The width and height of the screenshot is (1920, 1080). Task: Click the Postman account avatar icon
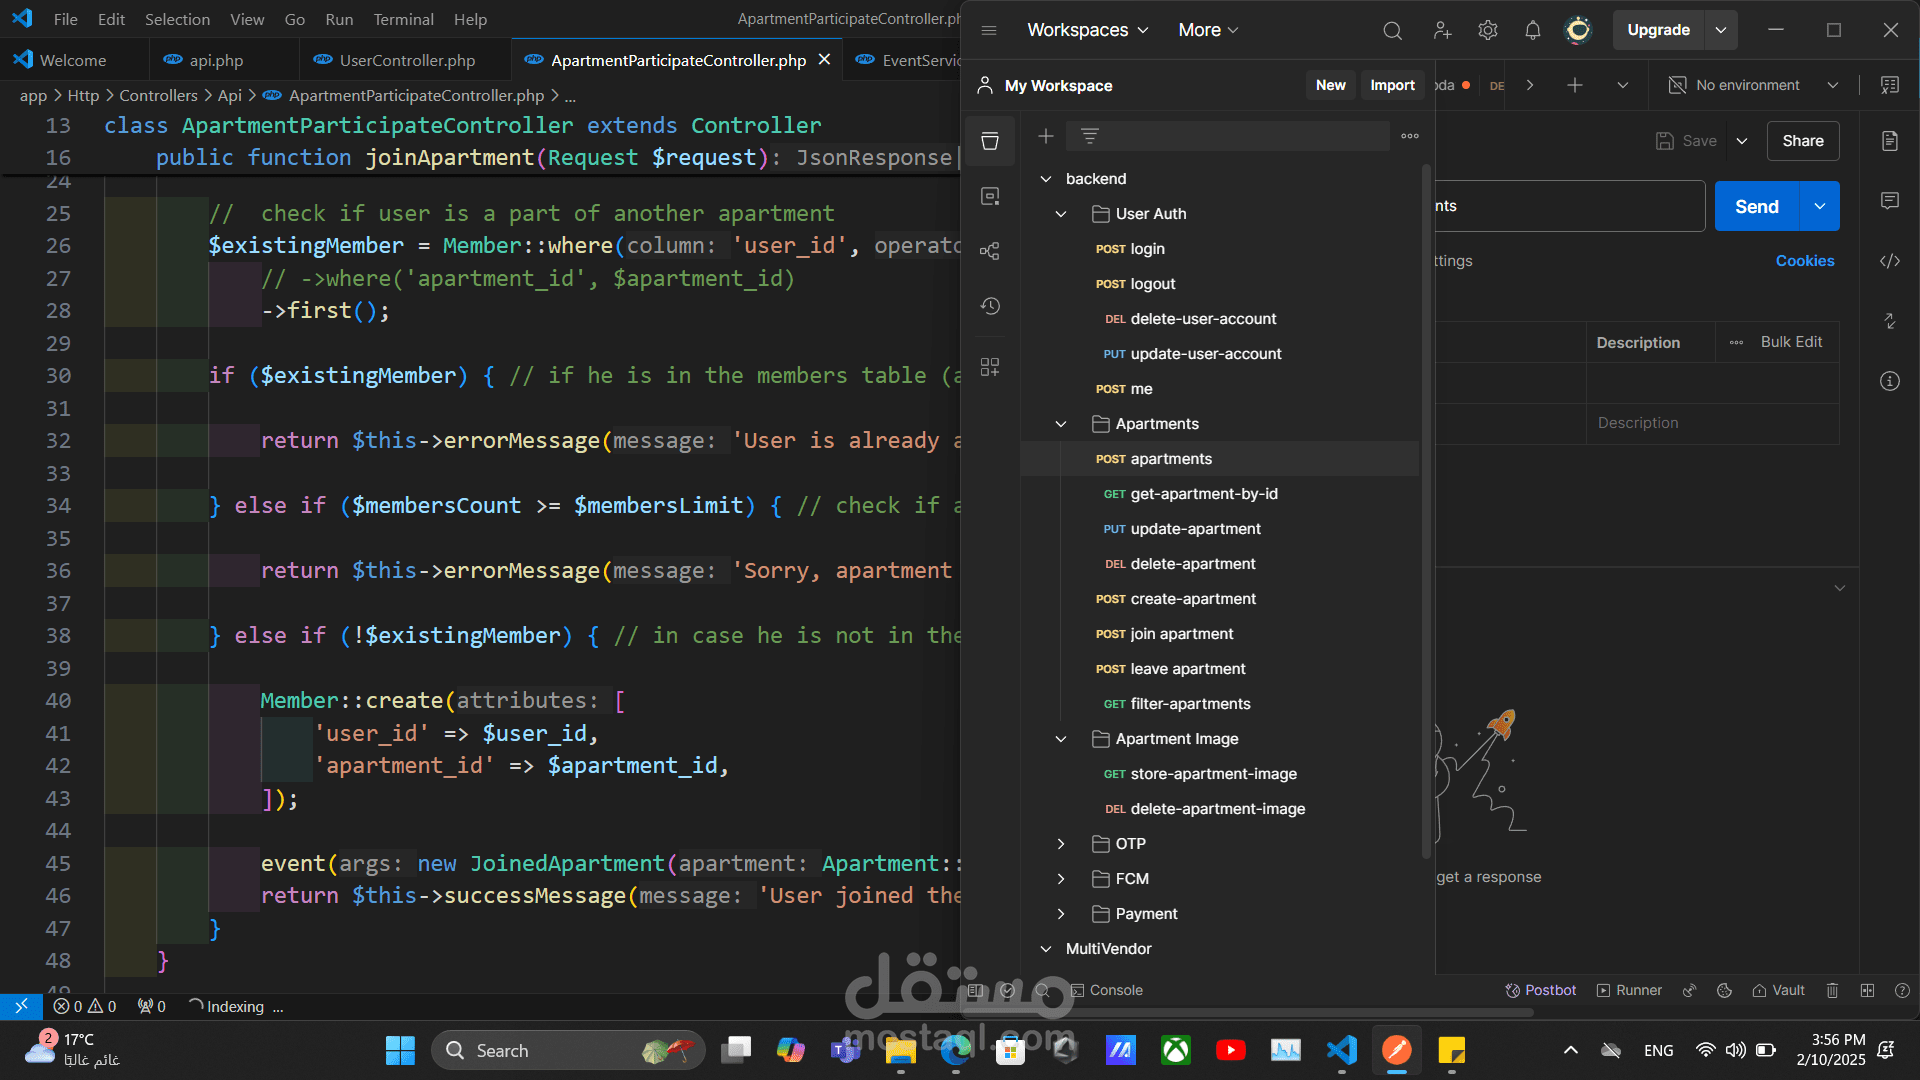1578,30
